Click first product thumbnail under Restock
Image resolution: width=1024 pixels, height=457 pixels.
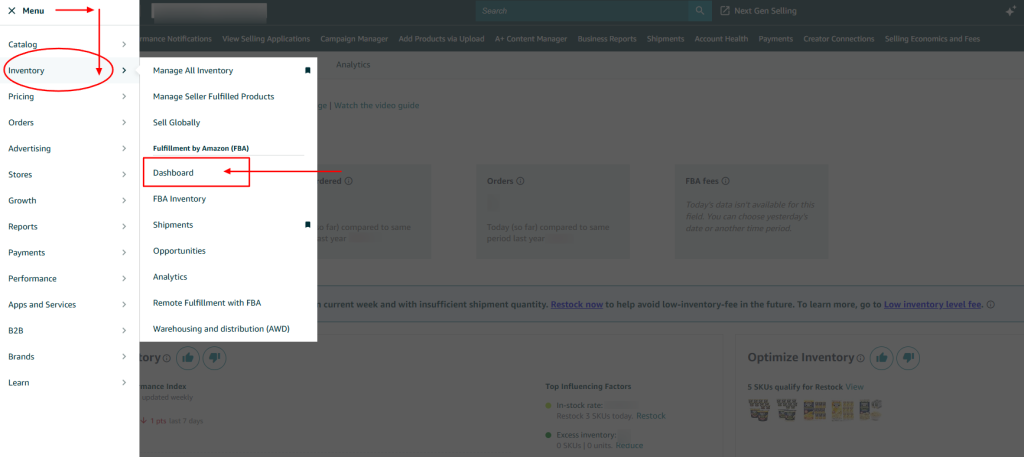click(759, 410)
